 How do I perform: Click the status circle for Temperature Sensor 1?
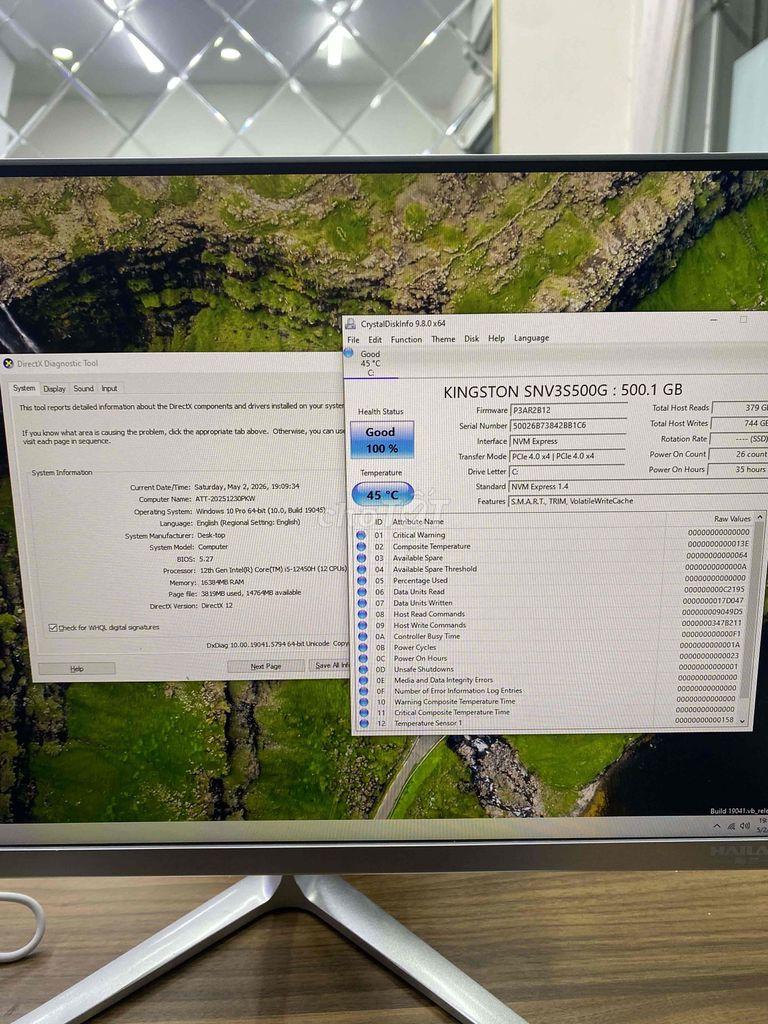364,723
